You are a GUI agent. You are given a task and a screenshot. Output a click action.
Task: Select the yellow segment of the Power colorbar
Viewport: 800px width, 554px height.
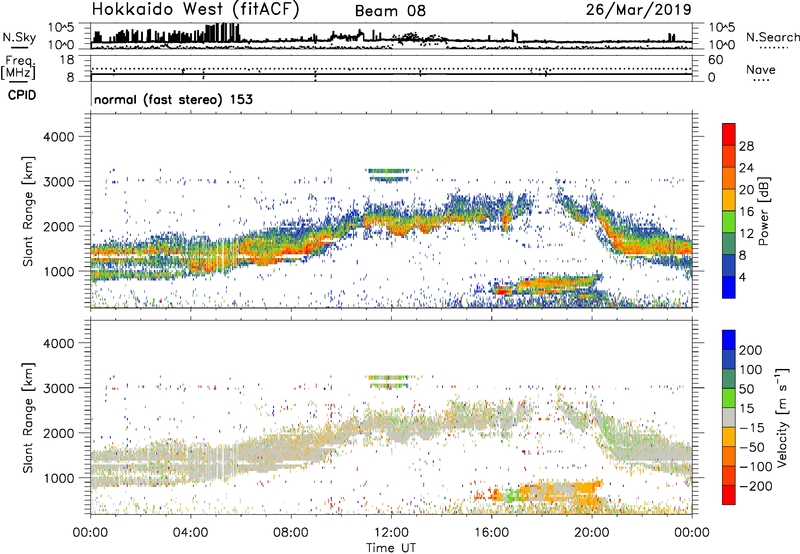(x=729, y=200)
